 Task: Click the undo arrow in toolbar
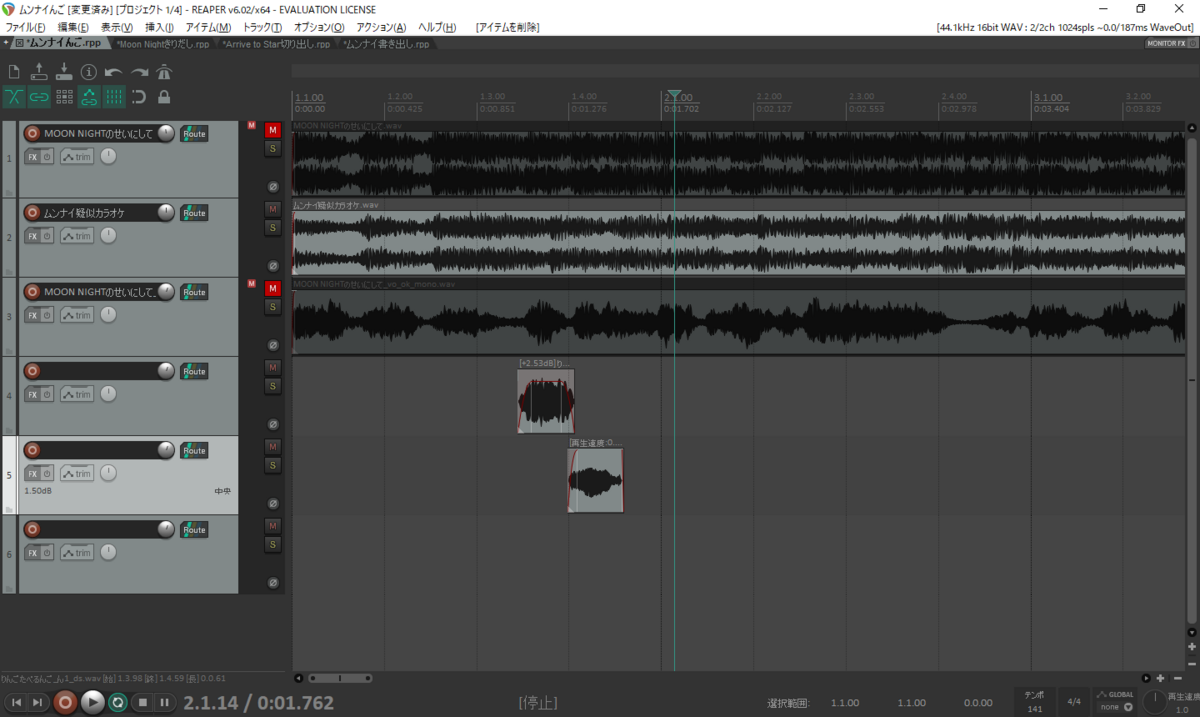(114, 72)
